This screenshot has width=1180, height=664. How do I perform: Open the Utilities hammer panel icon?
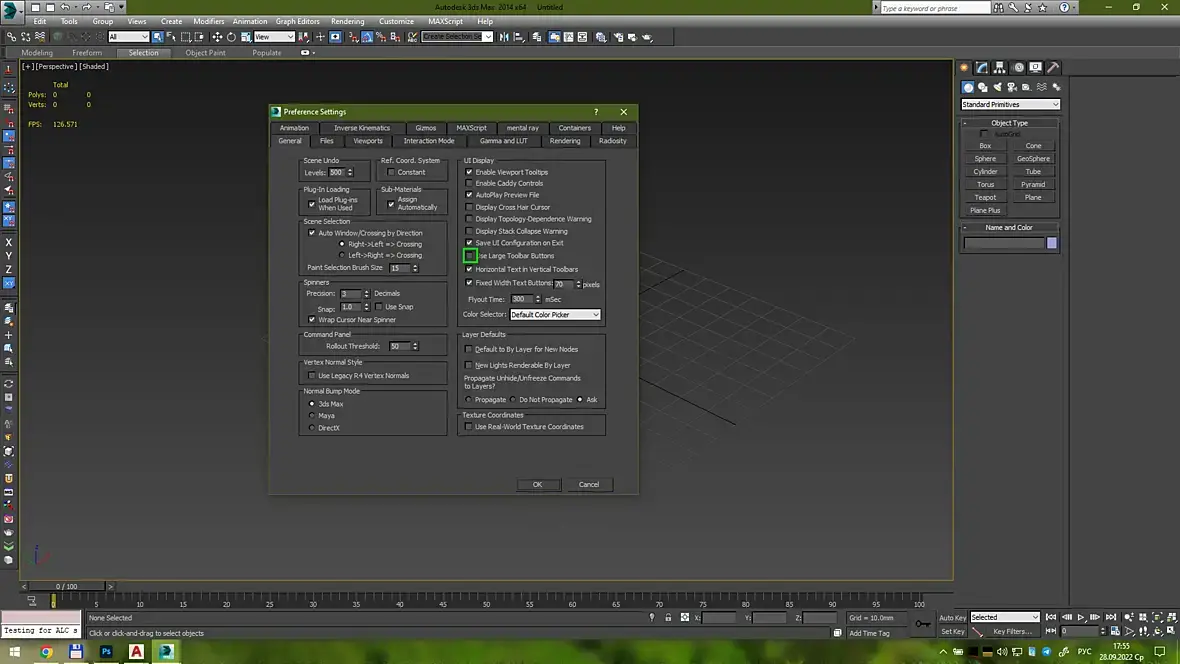(1054, 68)
